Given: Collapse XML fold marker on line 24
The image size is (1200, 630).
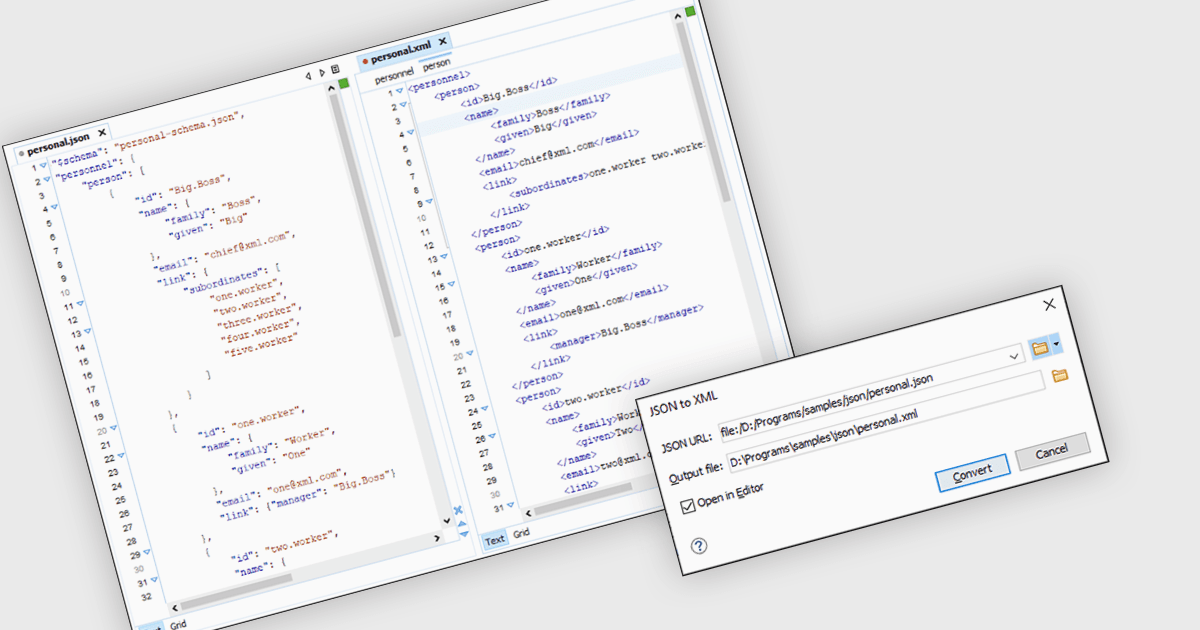Looking at the screenshot, I should tap(485, 409).
